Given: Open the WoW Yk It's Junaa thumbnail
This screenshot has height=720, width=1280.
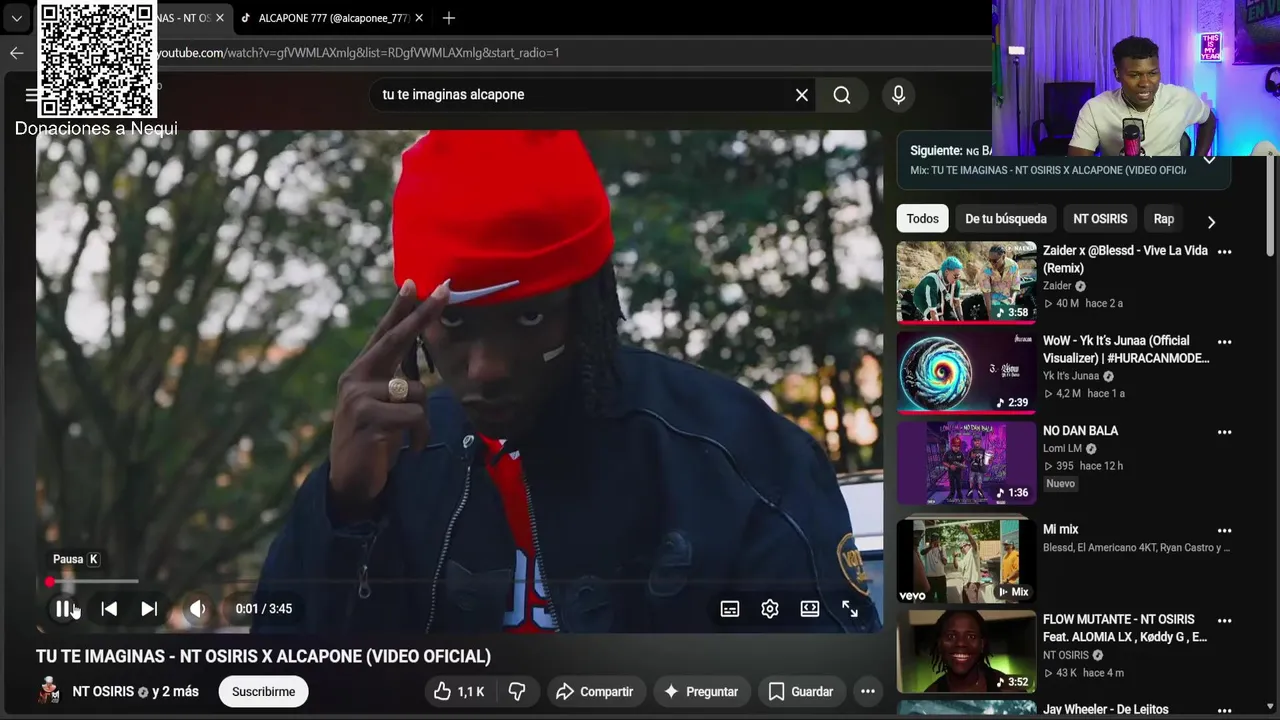Looking at the screenshot, I should [x=966, y=372].
